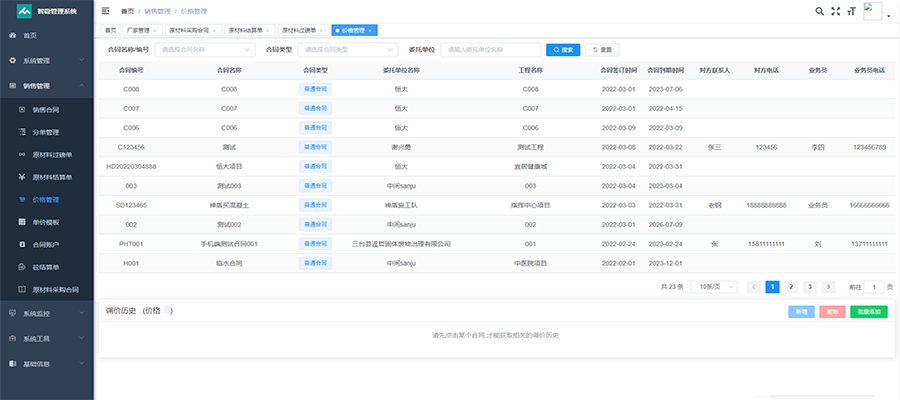Click the go-to-page number input
The height and width of the screenshot is (400, 900).
874,287
